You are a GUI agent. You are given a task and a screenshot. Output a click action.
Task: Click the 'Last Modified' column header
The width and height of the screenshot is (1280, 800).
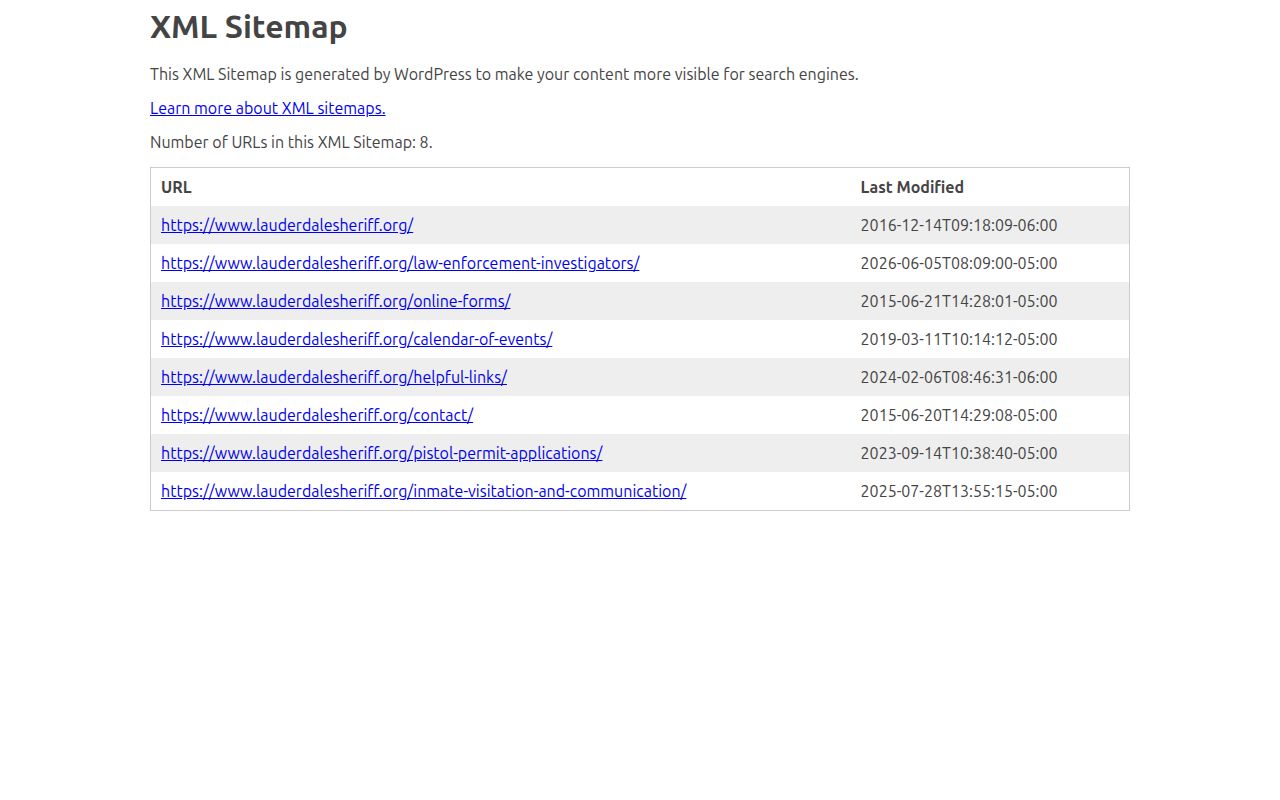coord(912,187)
